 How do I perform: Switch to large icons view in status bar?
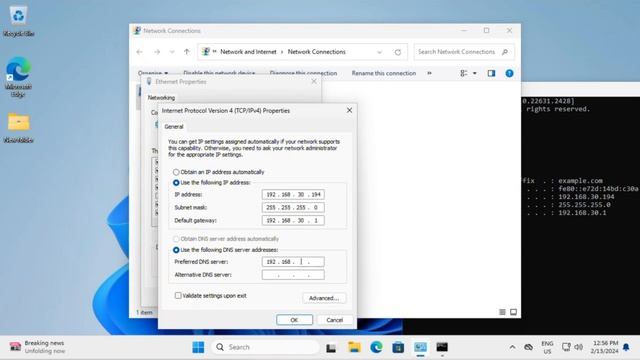[x=513, y=312]
